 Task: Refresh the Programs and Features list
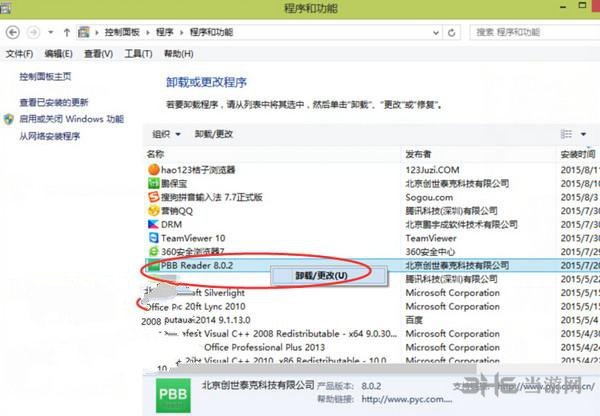pos(452,33)
